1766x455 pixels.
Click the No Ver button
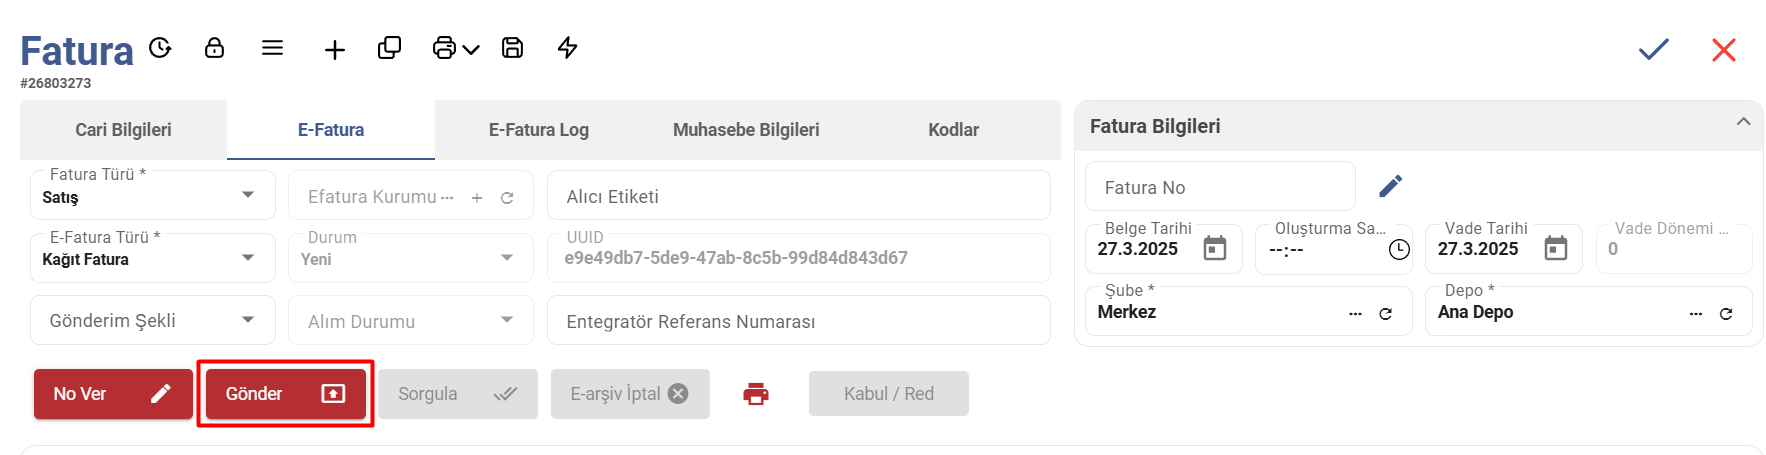113,394
